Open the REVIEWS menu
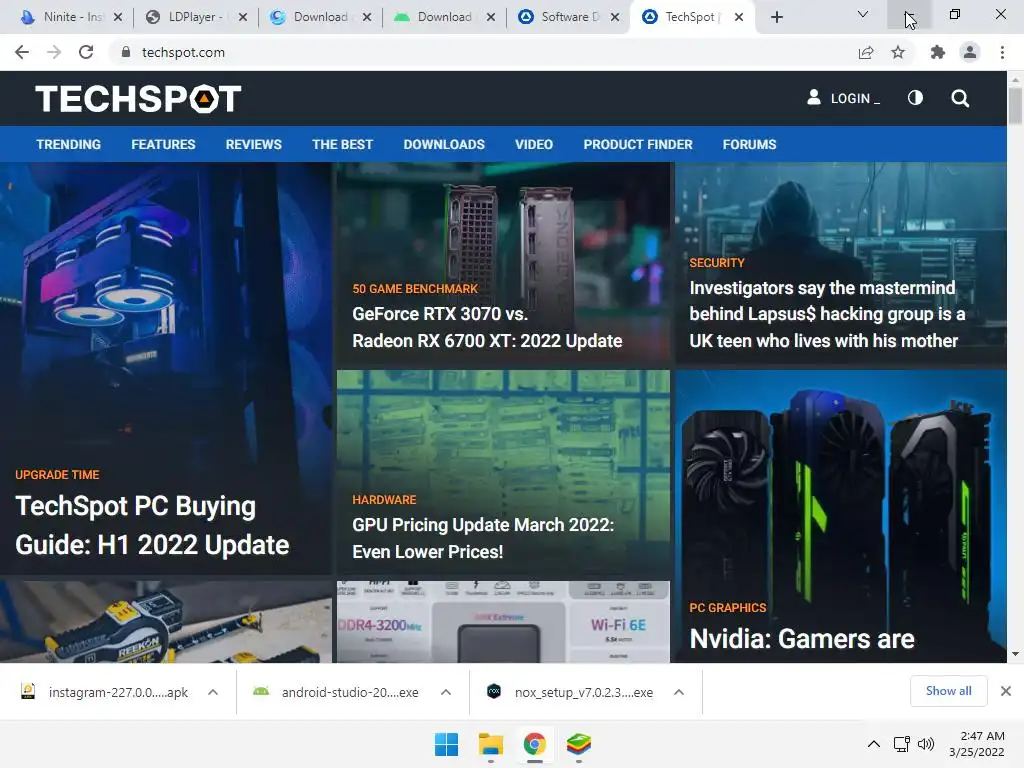The width and height of the screenshot is (1024, 768). click(253, 144)
